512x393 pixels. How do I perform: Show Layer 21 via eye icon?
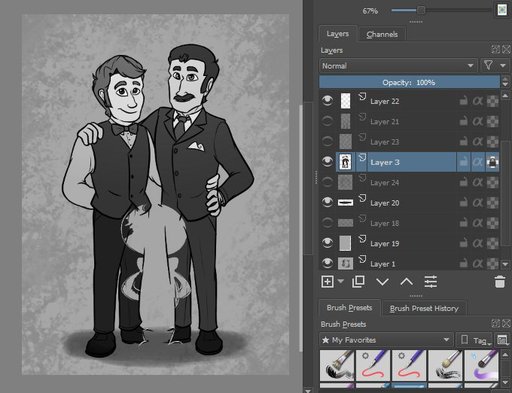pos(327,121)
